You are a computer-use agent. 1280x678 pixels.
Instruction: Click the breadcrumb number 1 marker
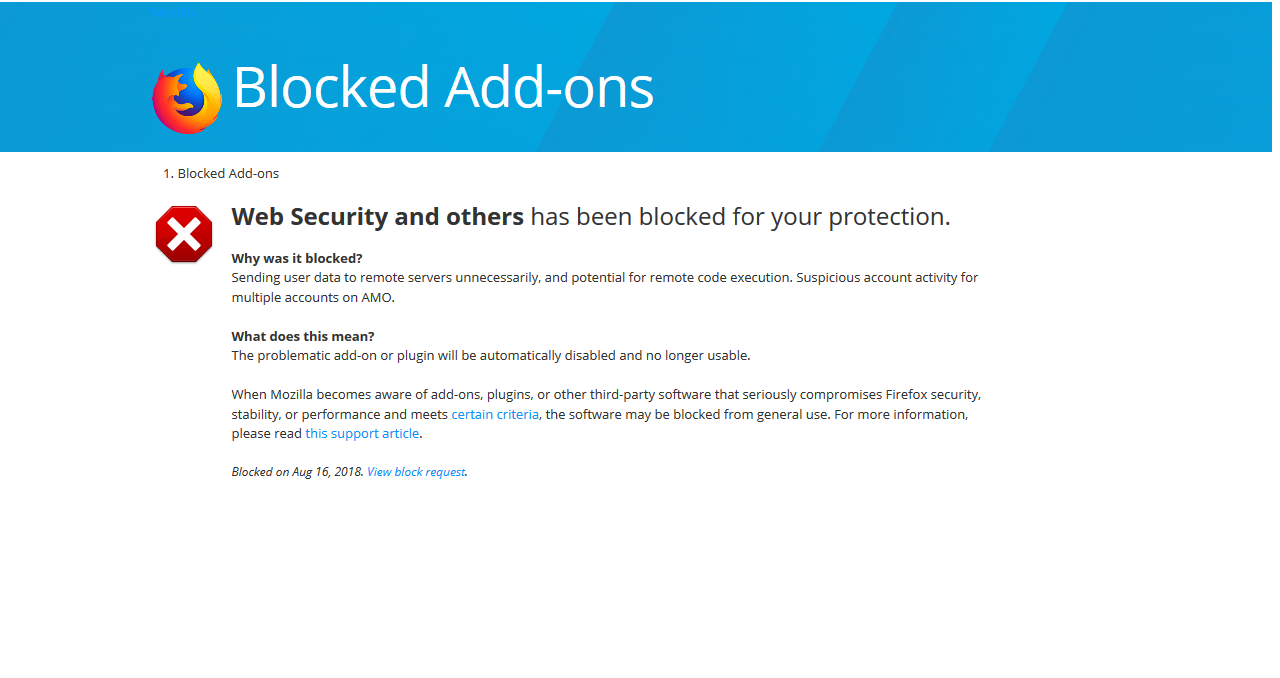click(x=168, y=173)
